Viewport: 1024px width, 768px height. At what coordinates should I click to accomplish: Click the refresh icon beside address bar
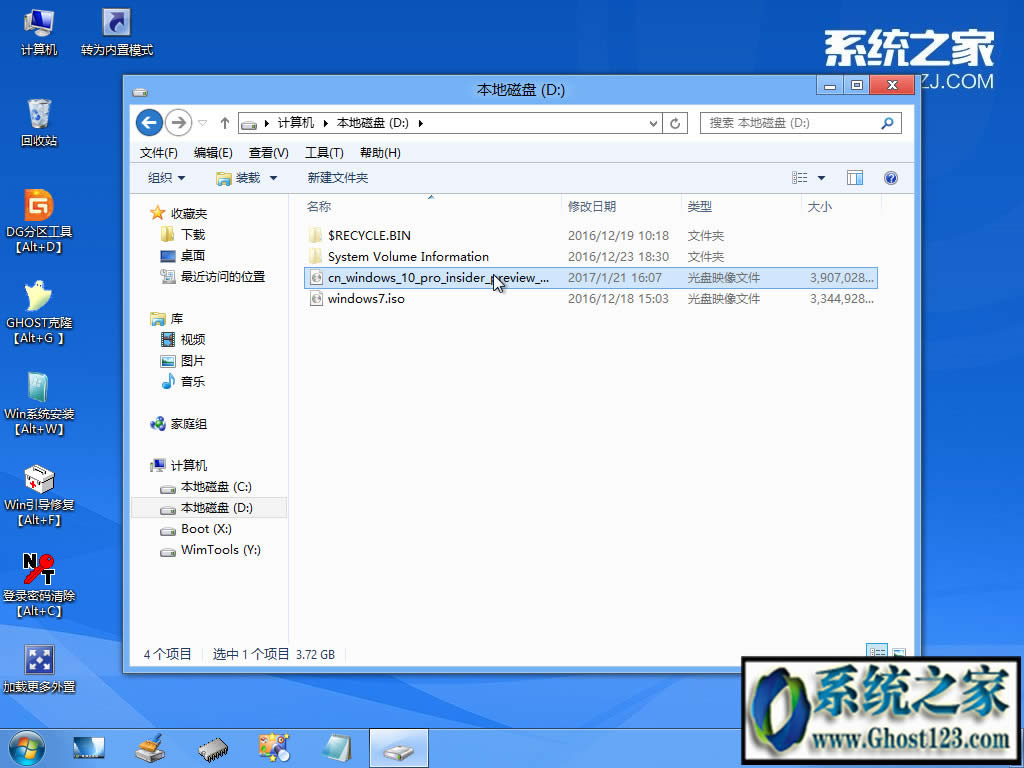pos(676,122)
